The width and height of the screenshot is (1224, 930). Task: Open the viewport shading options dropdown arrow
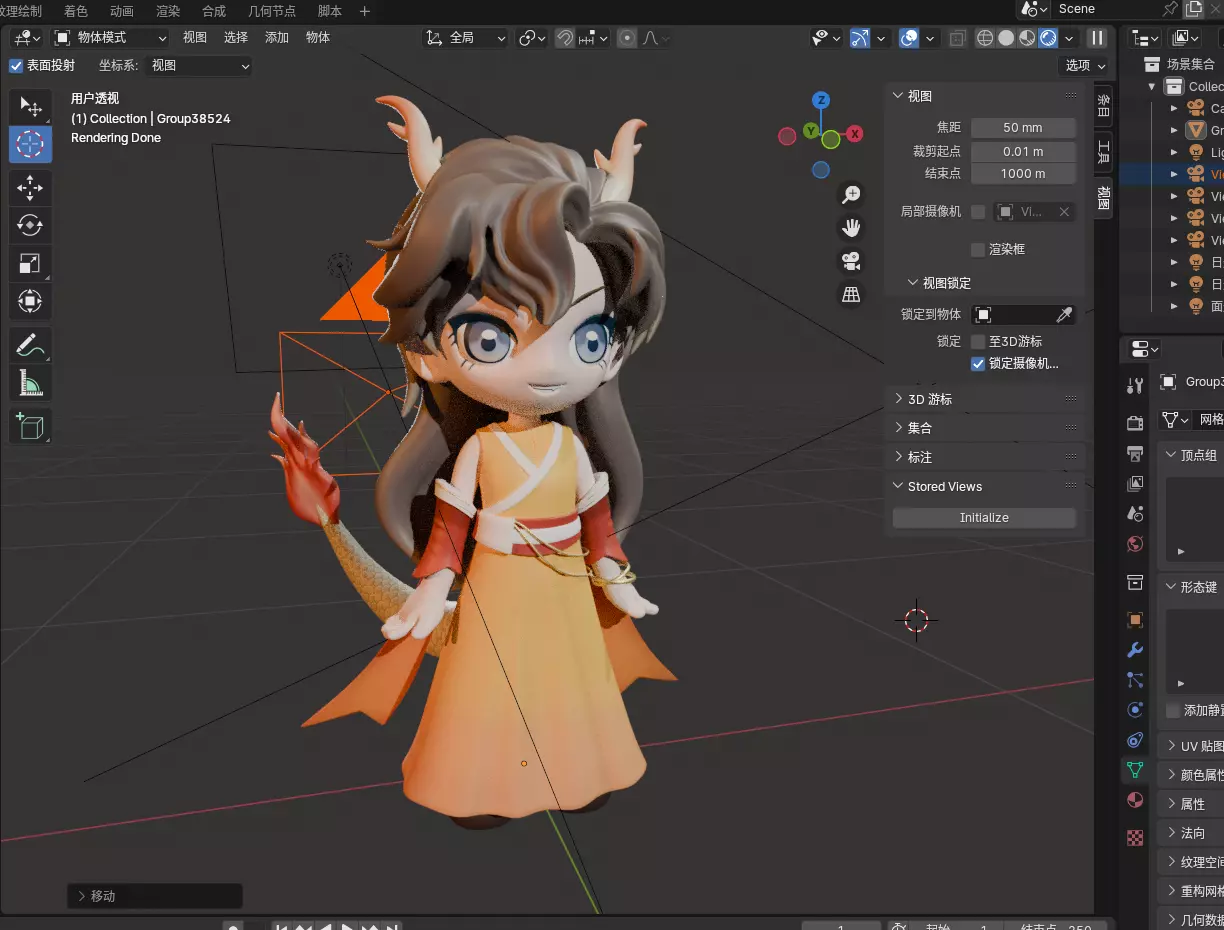pyautogui.click(x=1069, y=38)
